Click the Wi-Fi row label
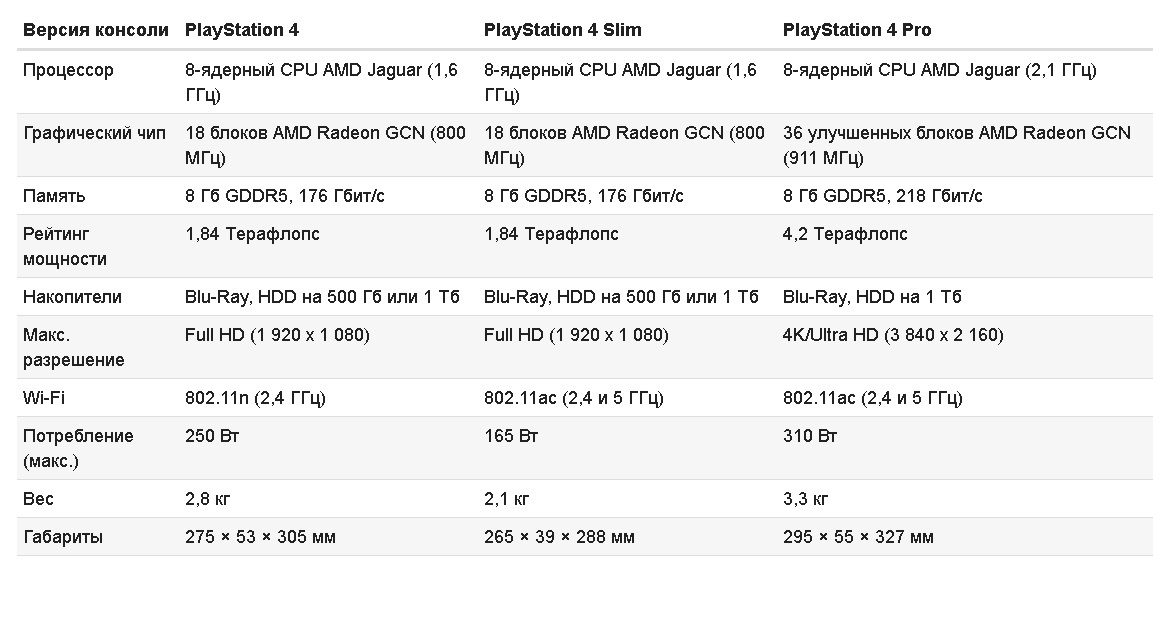Screen dimensions: 1153x617 [x=45, y=398]
